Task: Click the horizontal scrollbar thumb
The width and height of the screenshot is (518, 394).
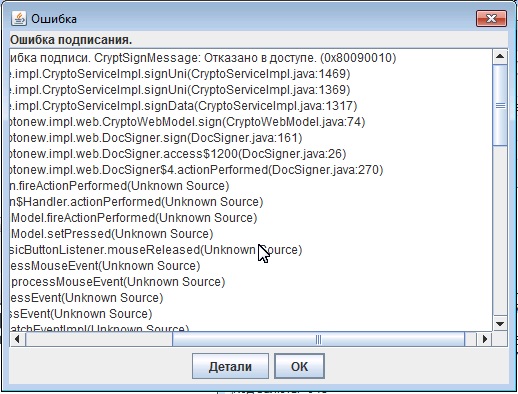Action: pos(318,339)
